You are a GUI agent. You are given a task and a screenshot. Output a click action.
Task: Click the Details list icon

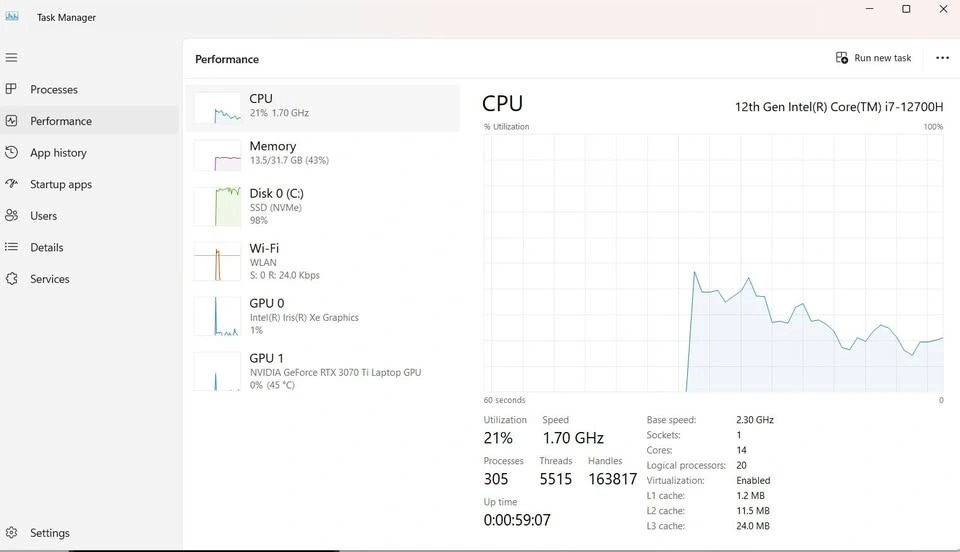(x=12, y=247)
